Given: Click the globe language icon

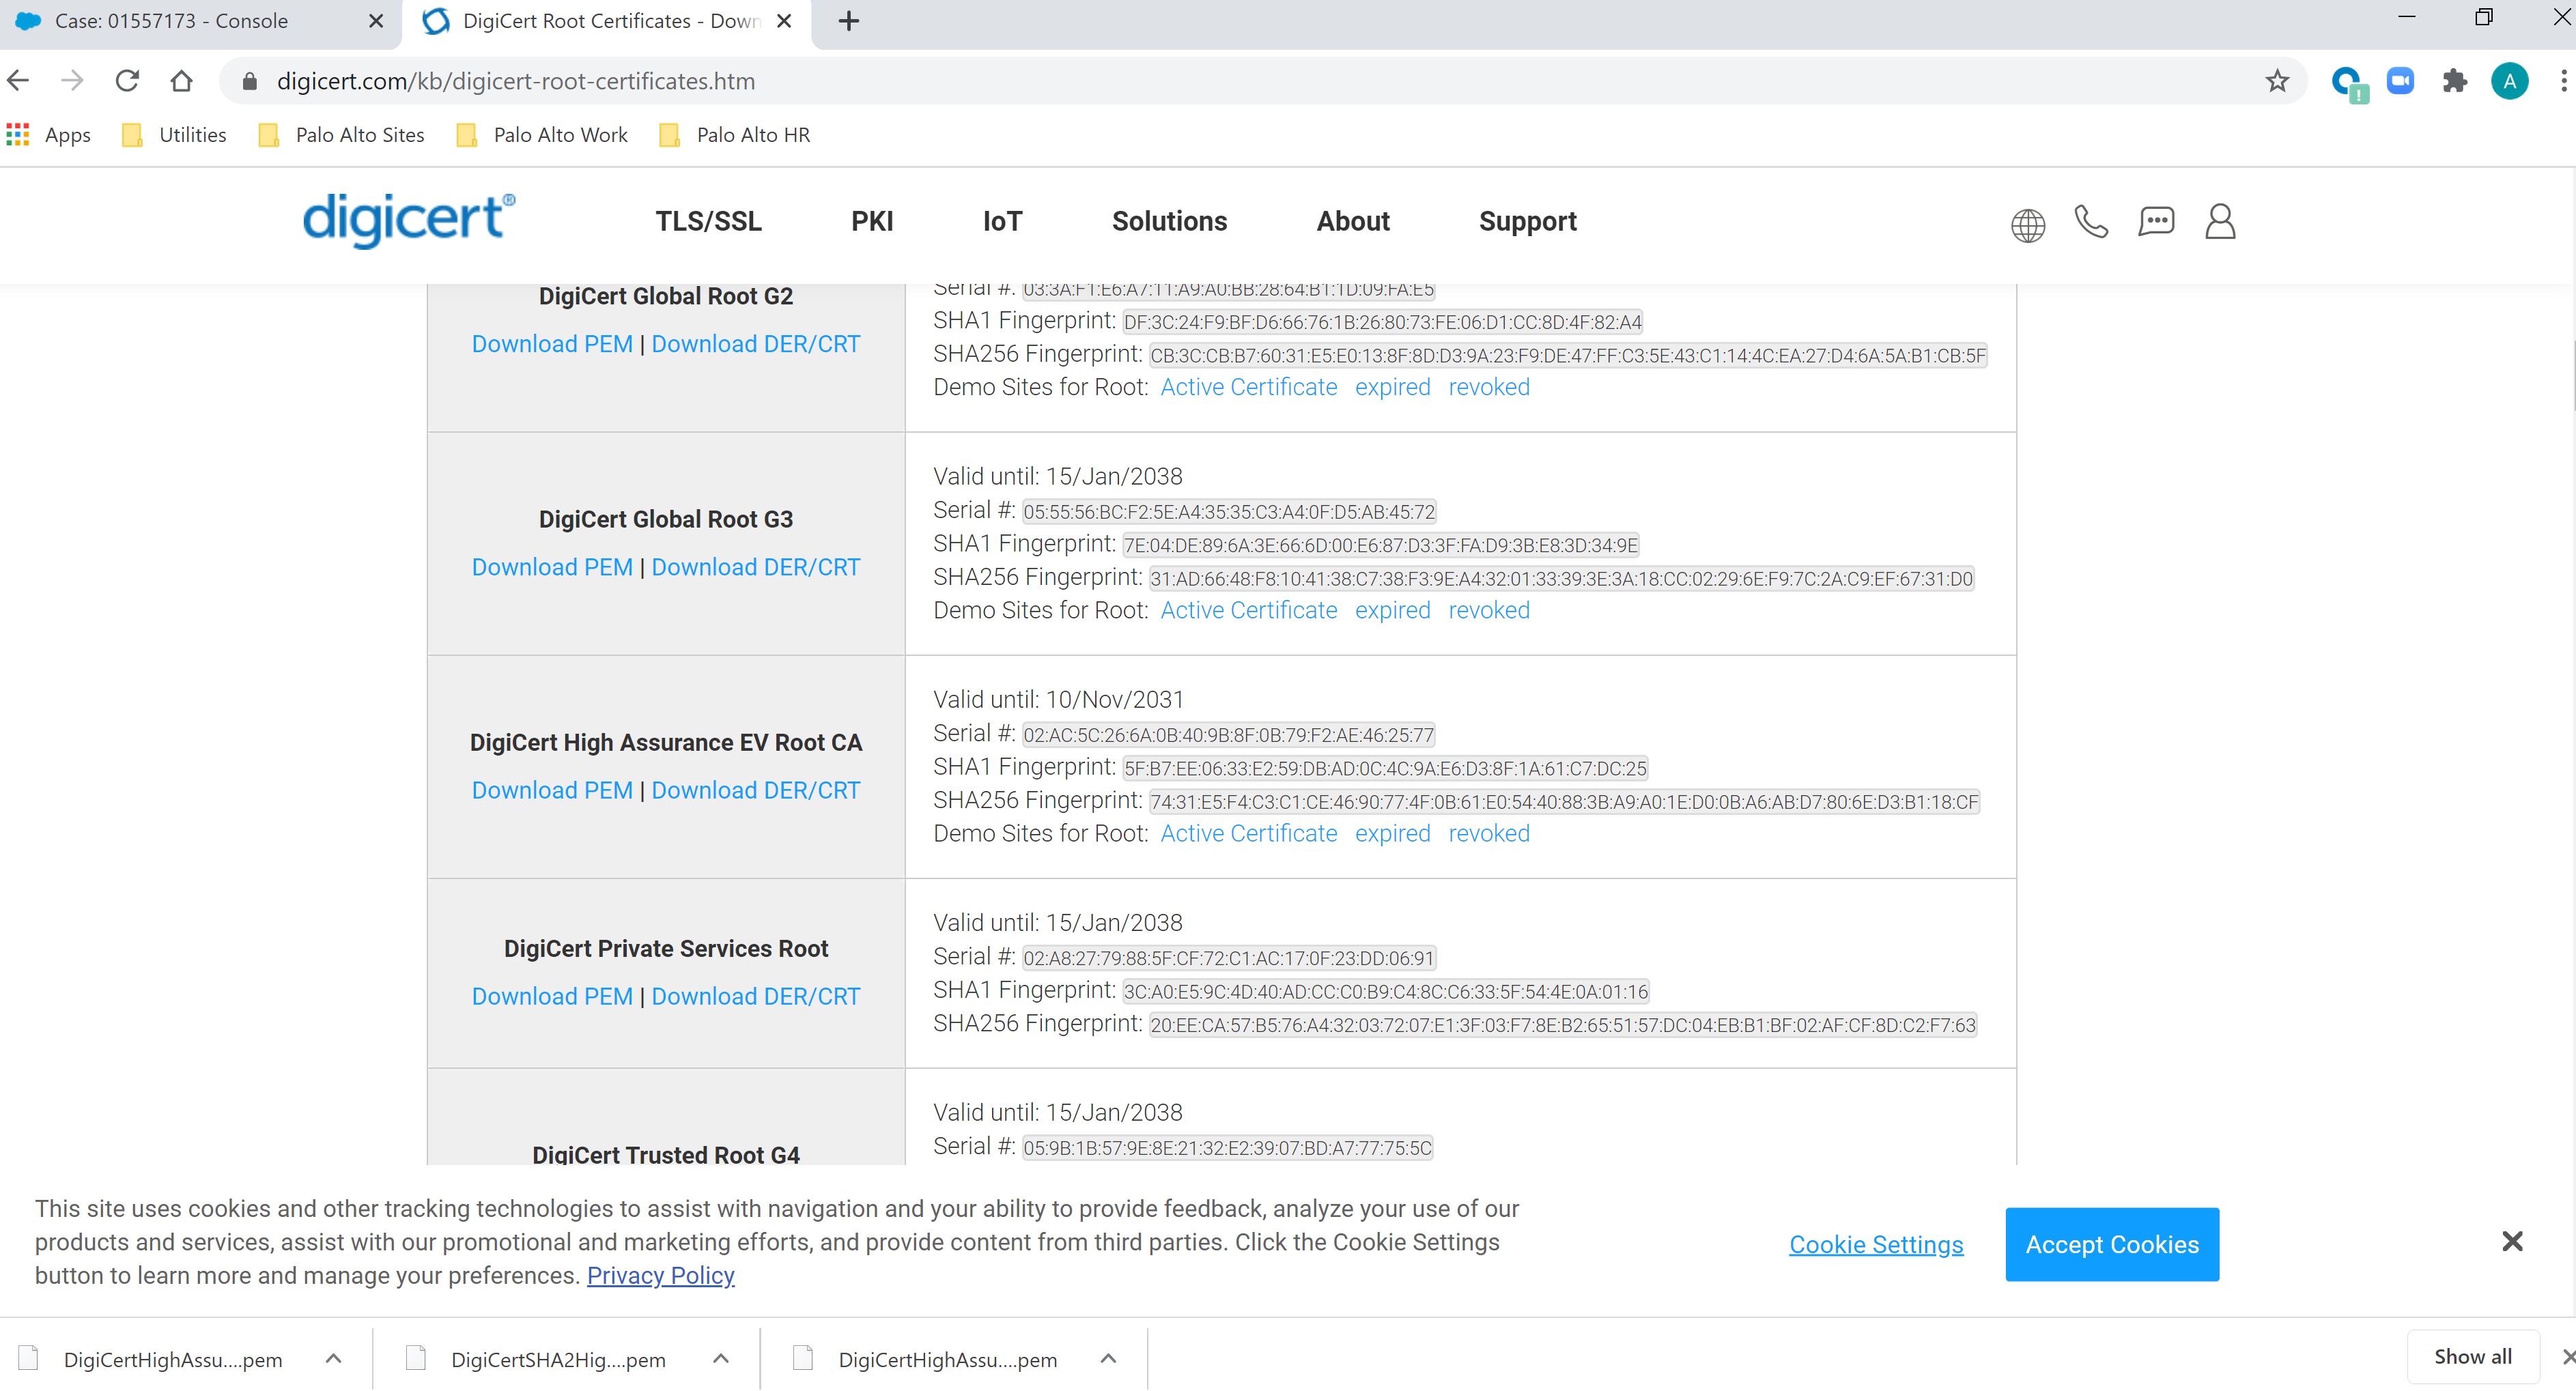Looking at the screenshot, I should pyautogui.click(x=2027, y=224).
